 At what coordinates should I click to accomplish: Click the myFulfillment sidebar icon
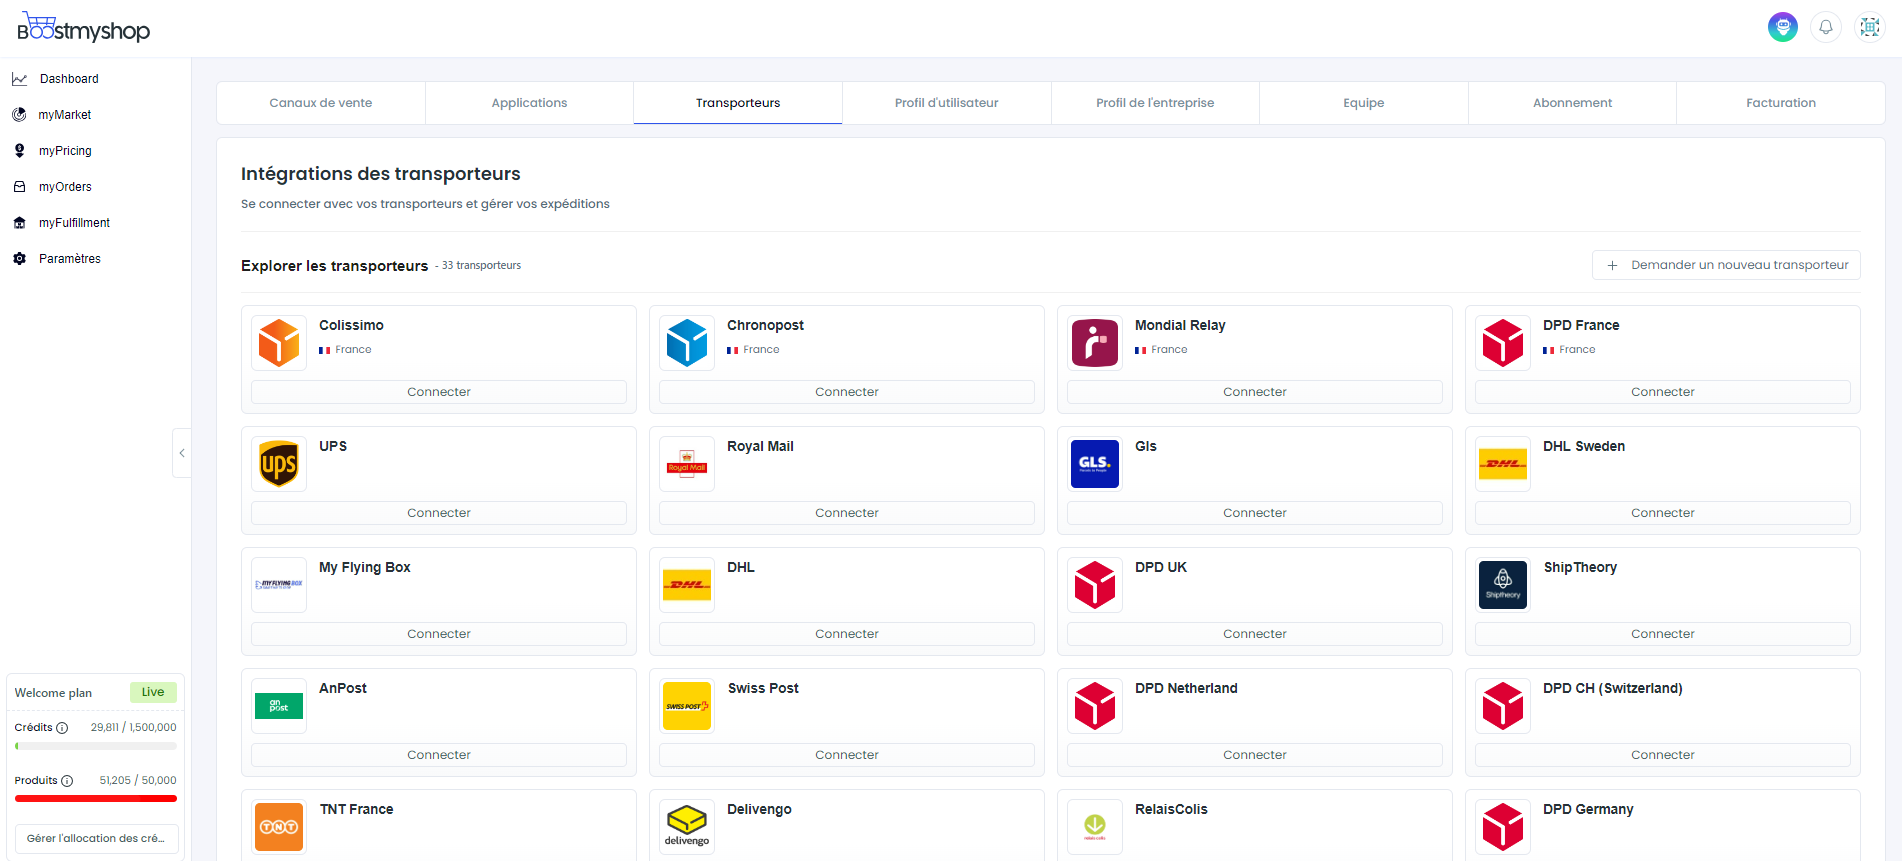coord(19,223)
